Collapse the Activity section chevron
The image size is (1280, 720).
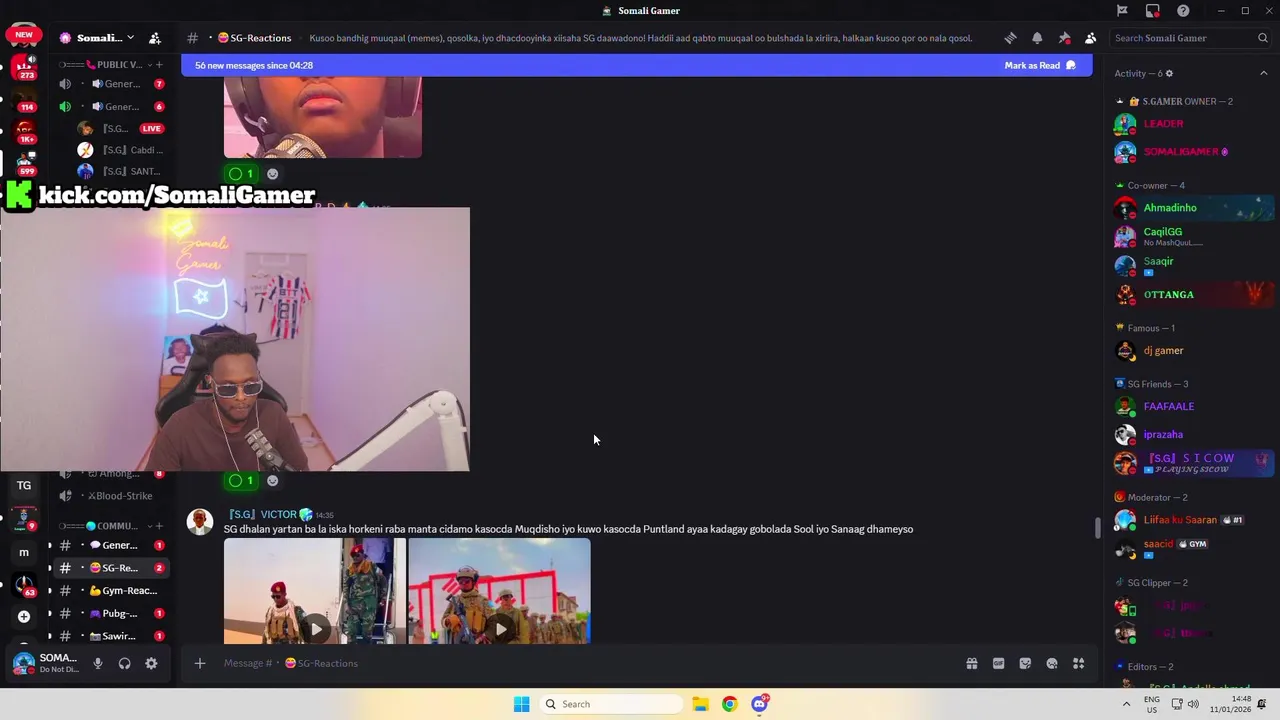(1263, 73)
